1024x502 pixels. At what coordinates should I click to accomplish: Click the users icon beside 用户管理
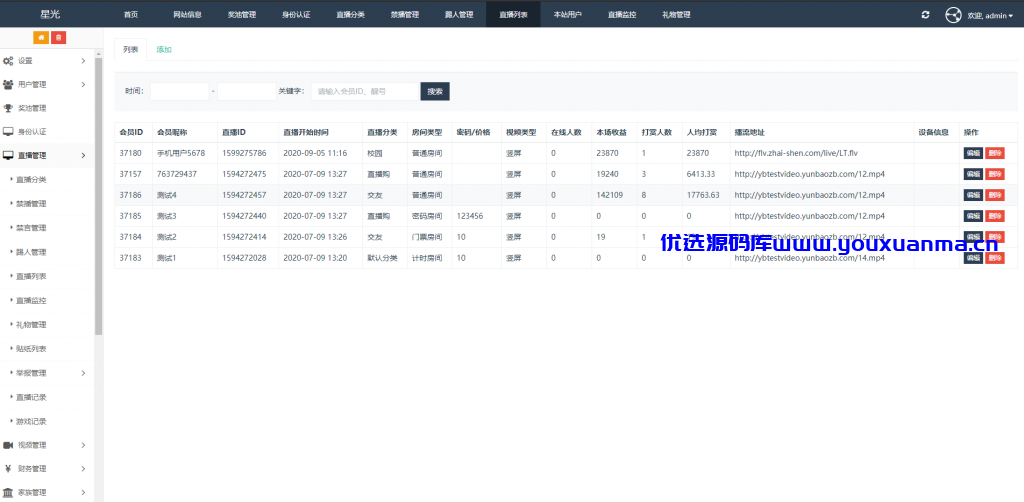pyautogui.click(x=8, y=84)
